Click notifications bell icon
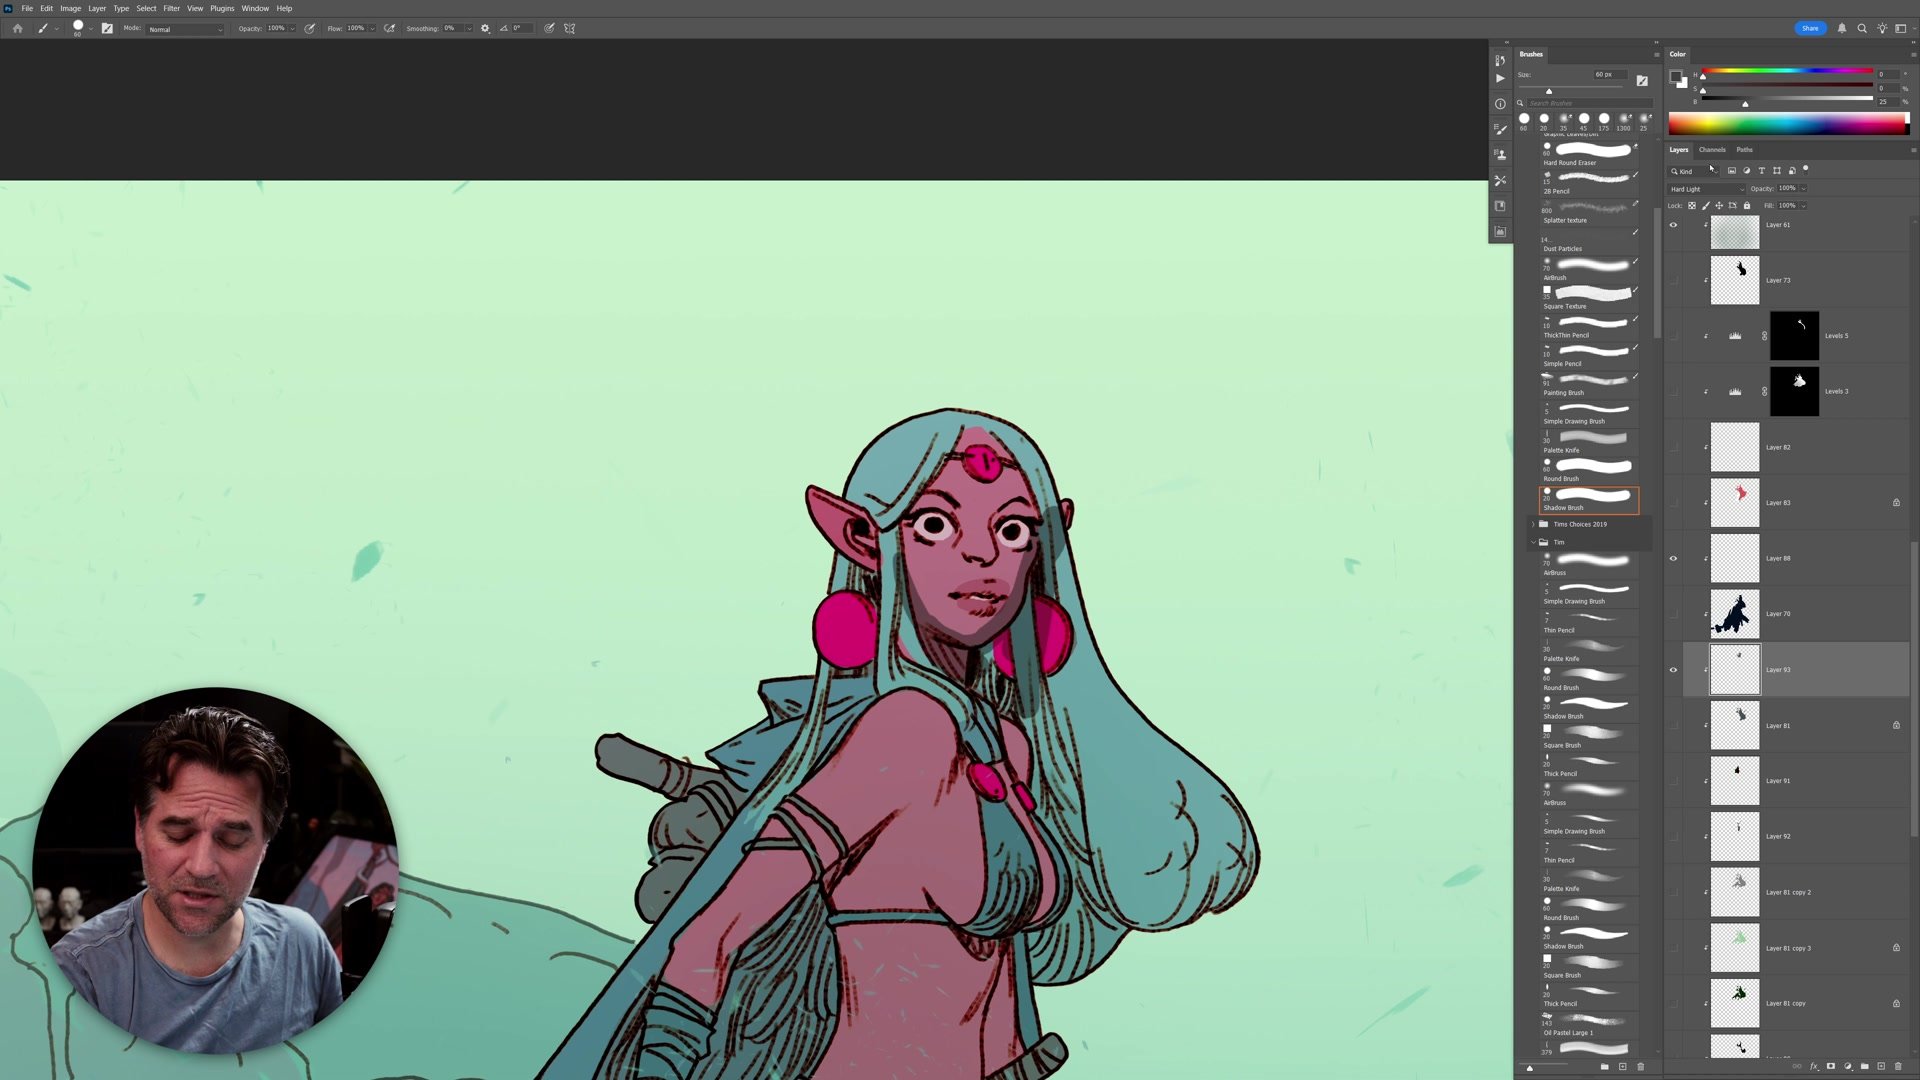The height and width of the screenshot is (1080, 1920). coord(1842,29)
